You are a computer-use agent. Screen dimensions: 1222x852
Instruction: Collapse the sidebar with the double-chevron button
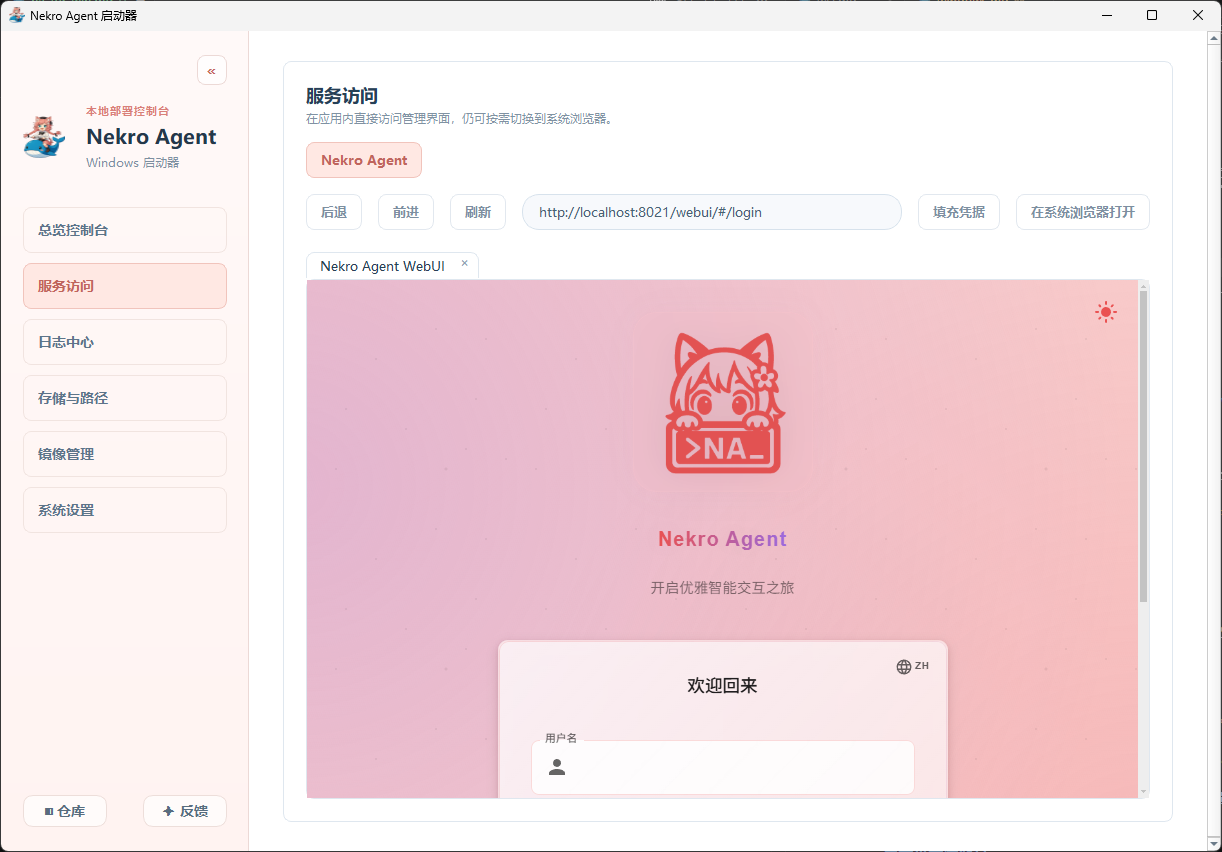[x=212, y=70]
